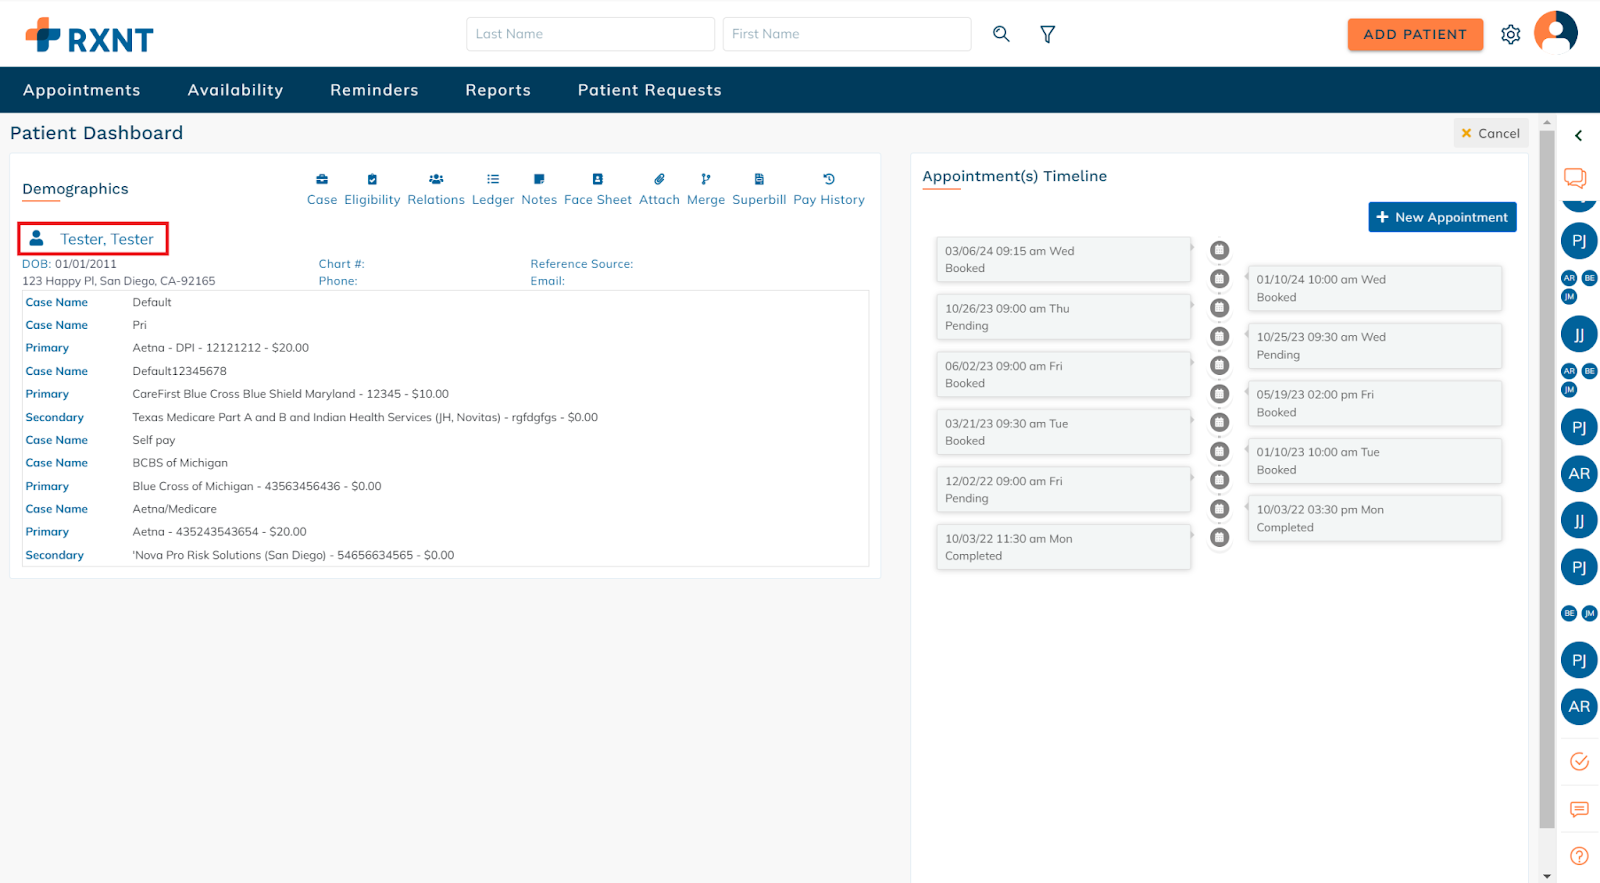
Task: Open the Reminders tab
Action: [x=374, y=90]
